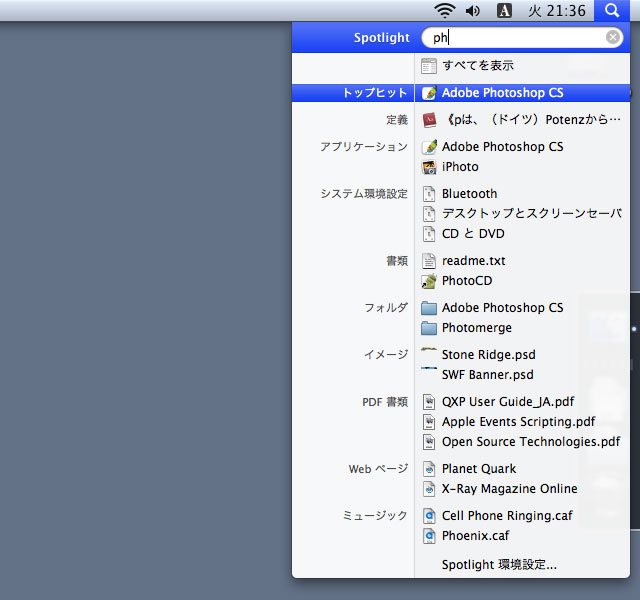
Task: Launch Adobe Photoshop CS under applications
Action: 502,147
